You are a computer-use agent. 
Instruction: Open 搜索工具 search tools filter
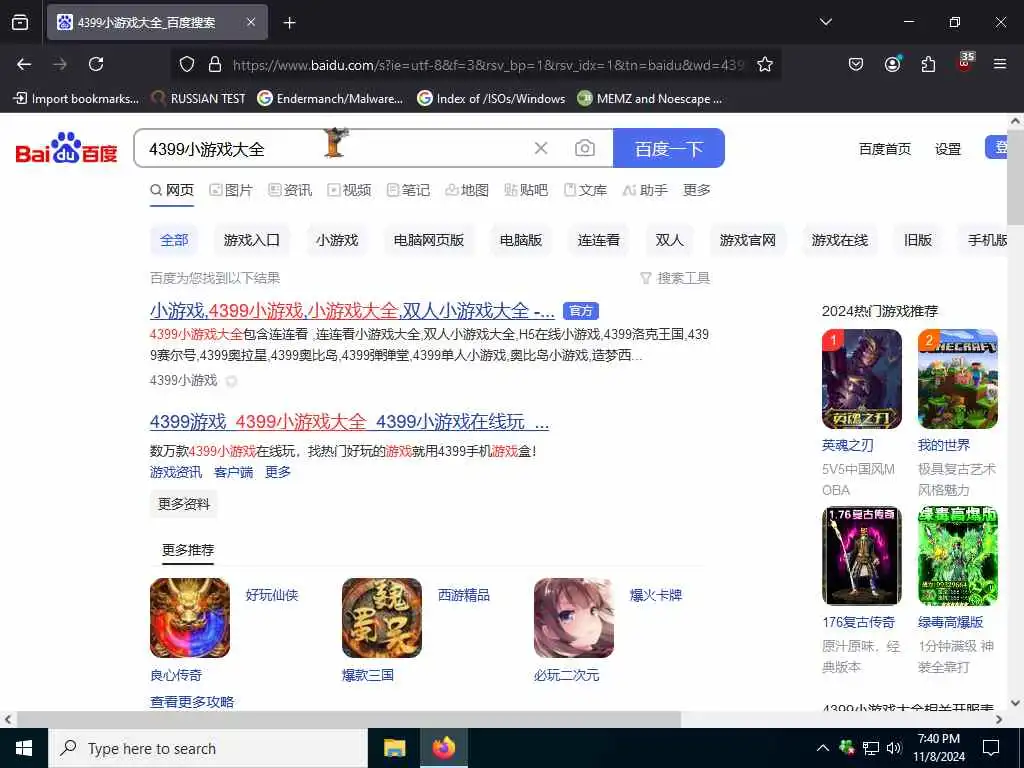pyautogui.click(x=675, y=278)
